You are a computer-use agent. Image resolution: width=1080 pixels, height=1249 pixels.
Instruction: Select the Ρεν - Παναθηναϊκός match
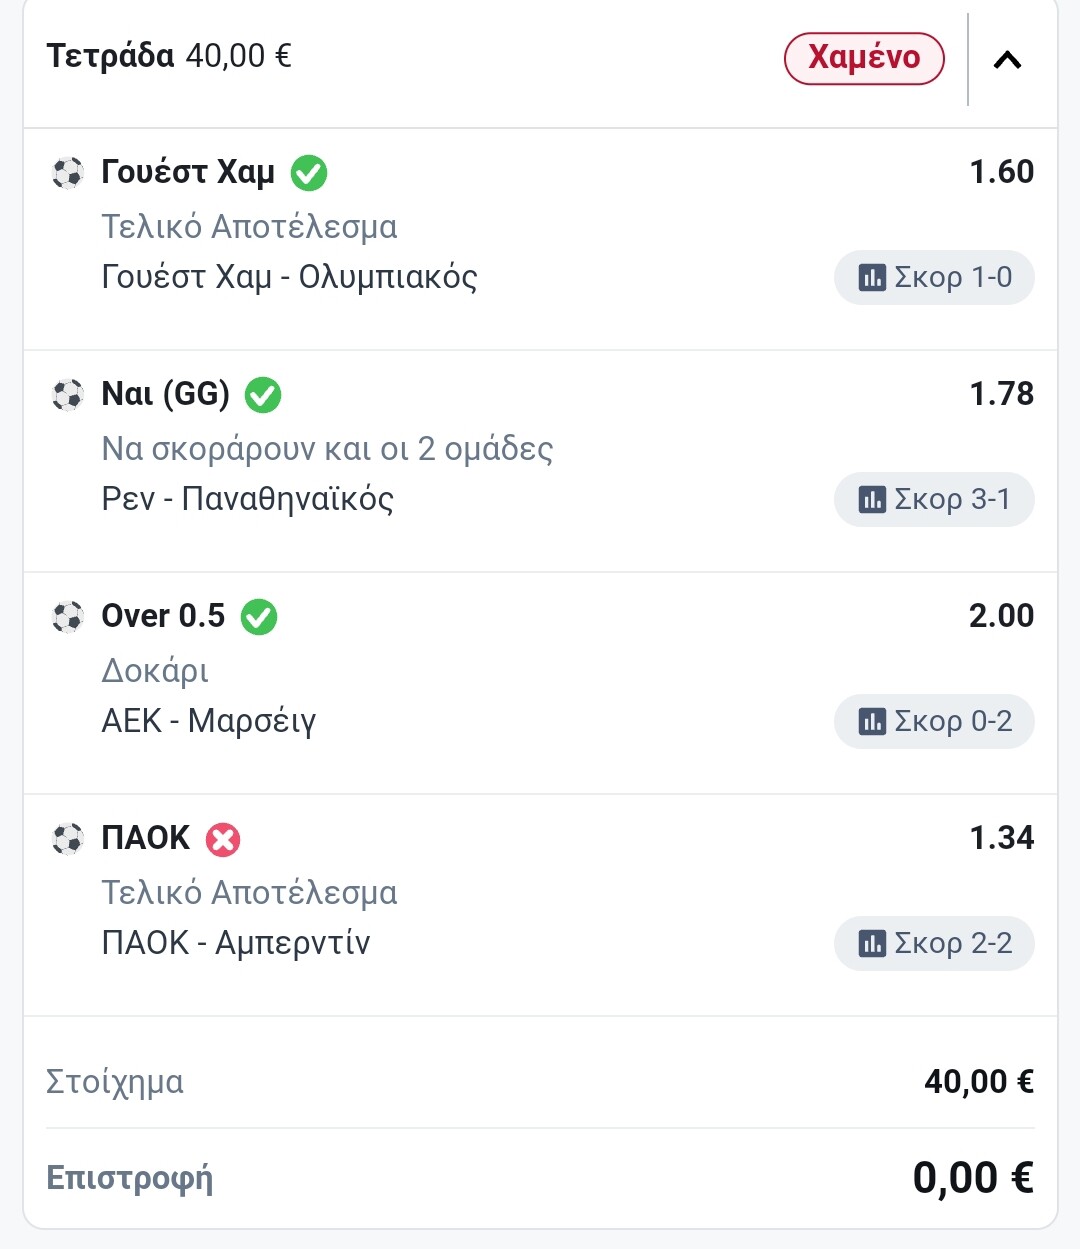click(248, 499)
